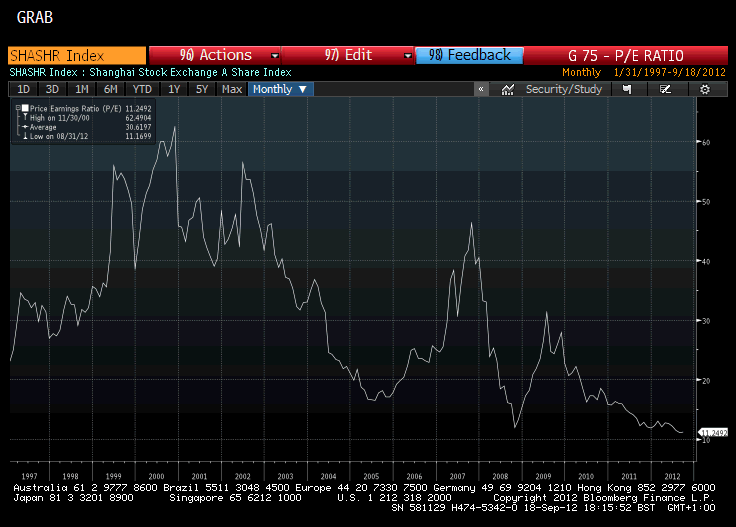Image resolution: width=736 pixels, height=527 pixels.
Task: Select the 1M time range
Action: pos(82,89)
